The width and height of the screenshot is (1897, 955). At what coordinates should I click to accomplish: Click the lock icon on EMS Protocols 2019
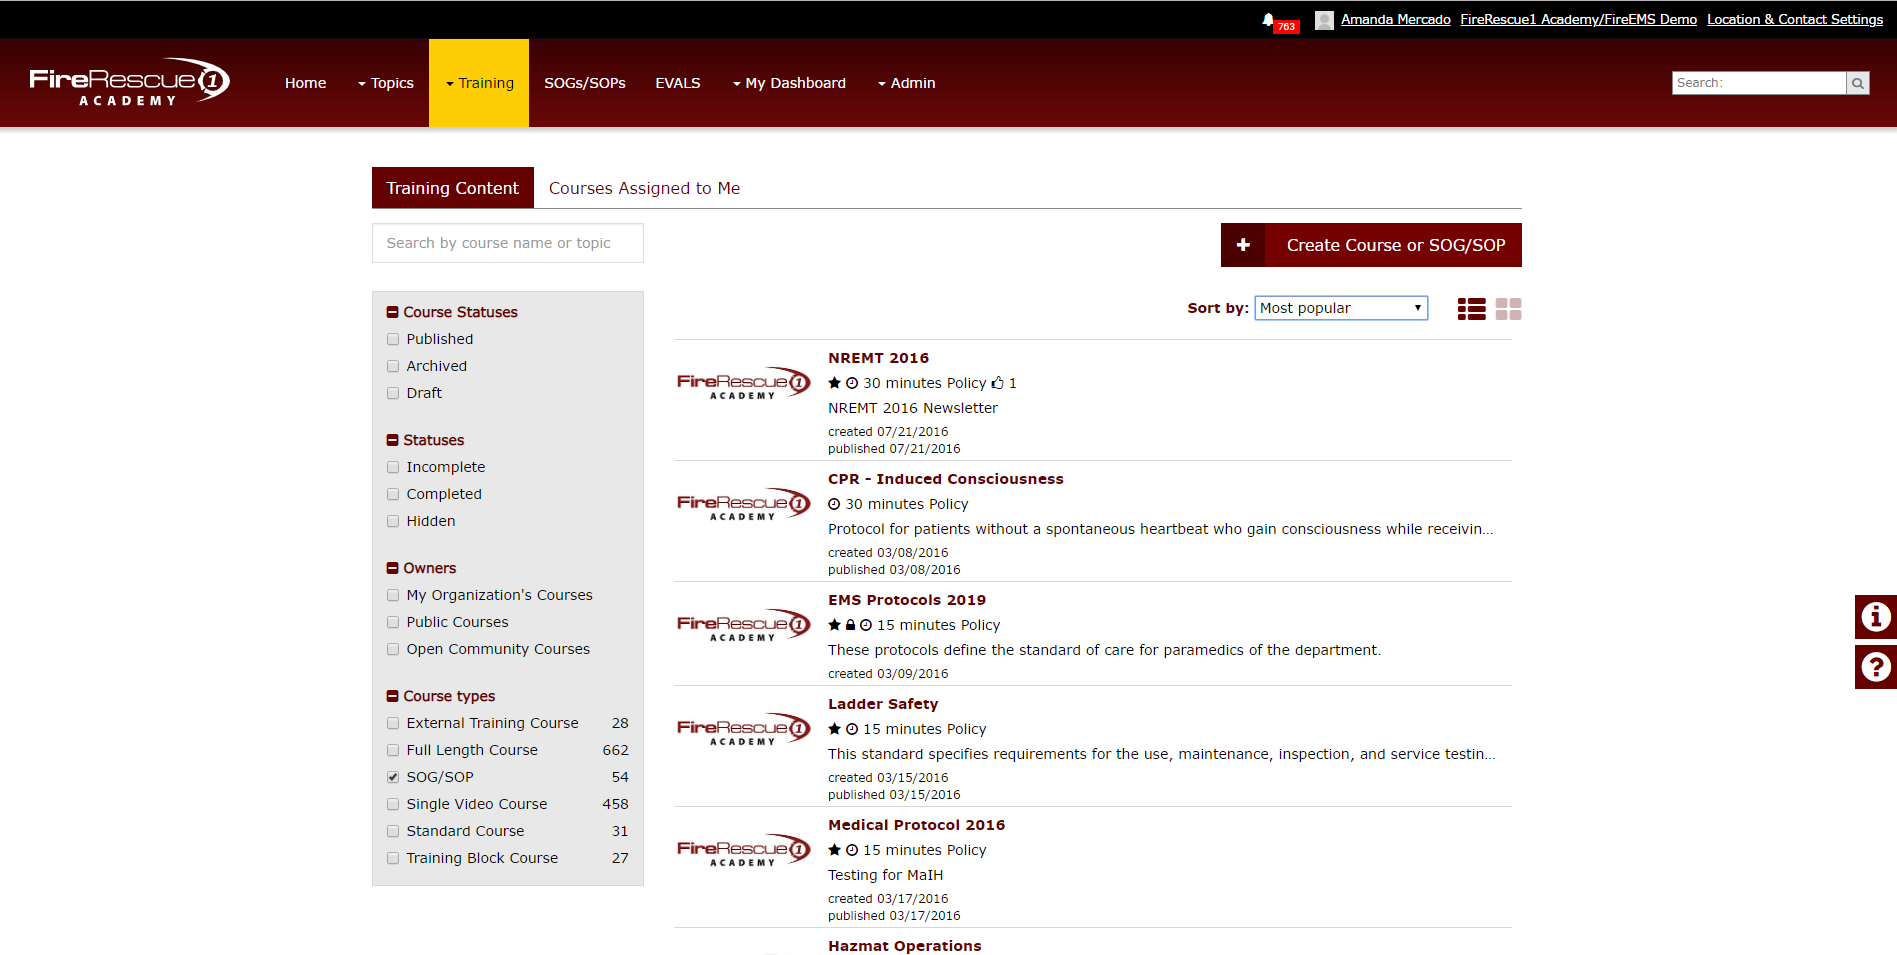[x=850, y=625]
